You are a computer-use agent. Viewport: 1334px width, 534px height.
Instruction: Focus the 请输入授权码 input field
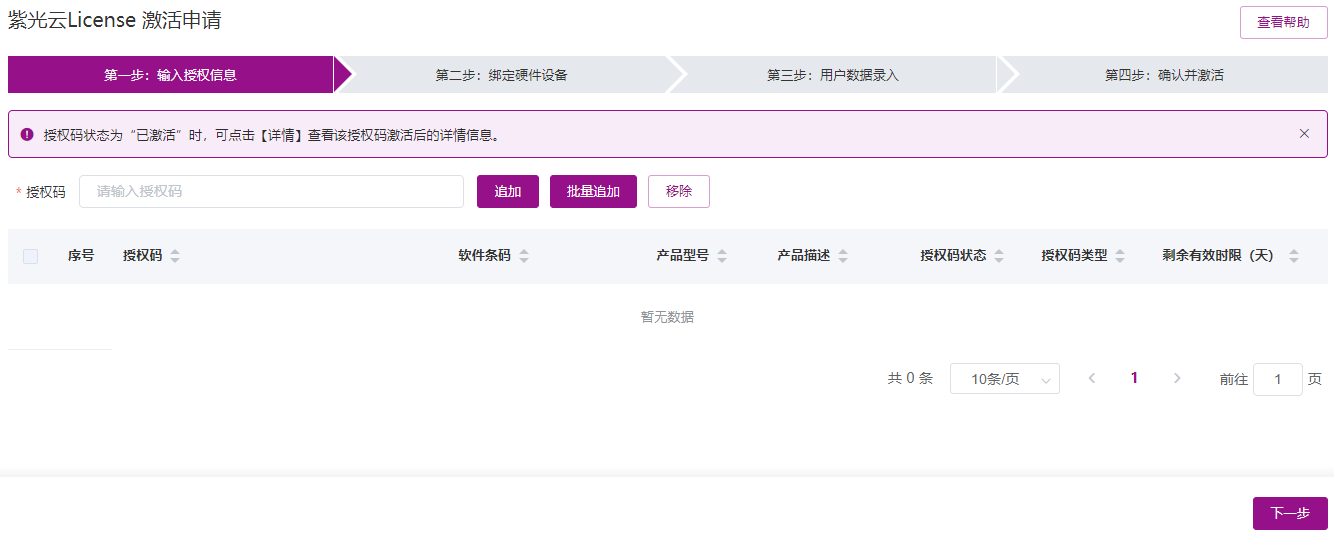(271, 192)
